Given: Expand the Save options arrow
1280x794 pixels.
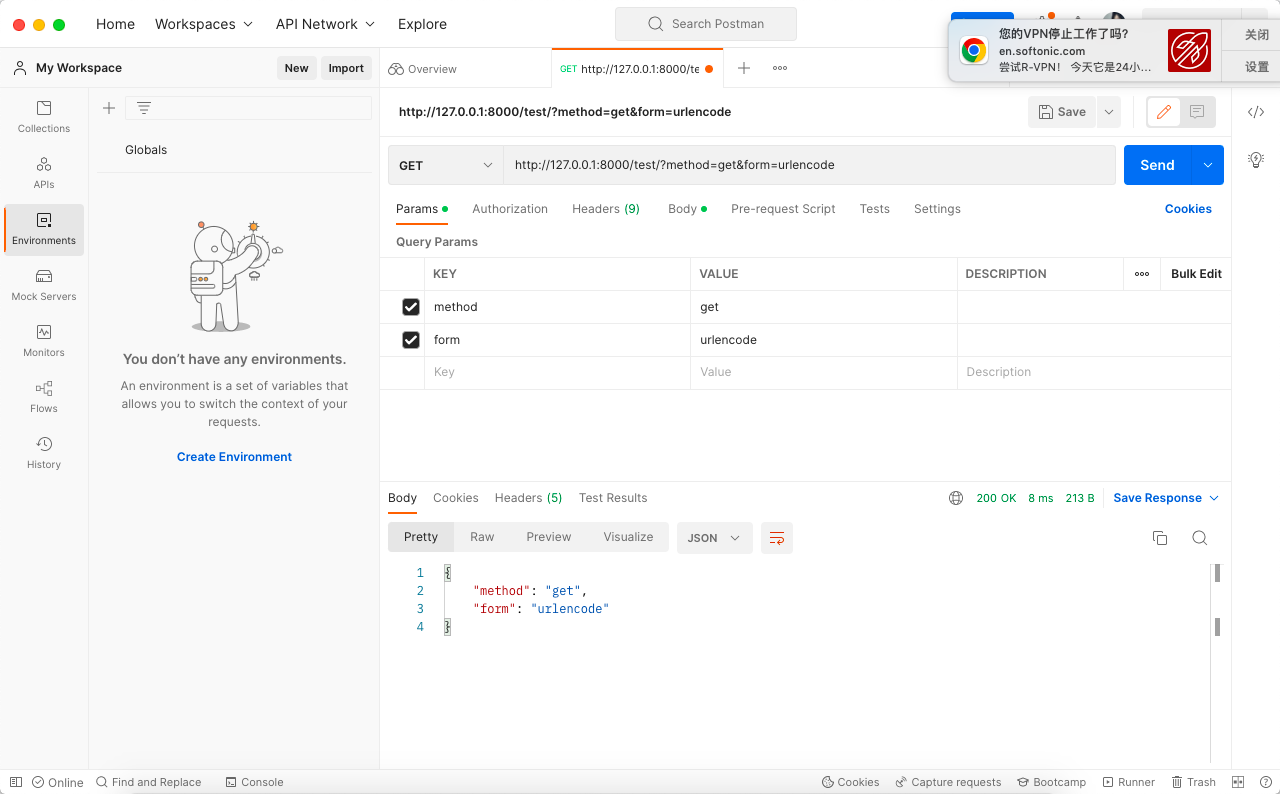Looking at the screenshot, I should [1109, 112].
